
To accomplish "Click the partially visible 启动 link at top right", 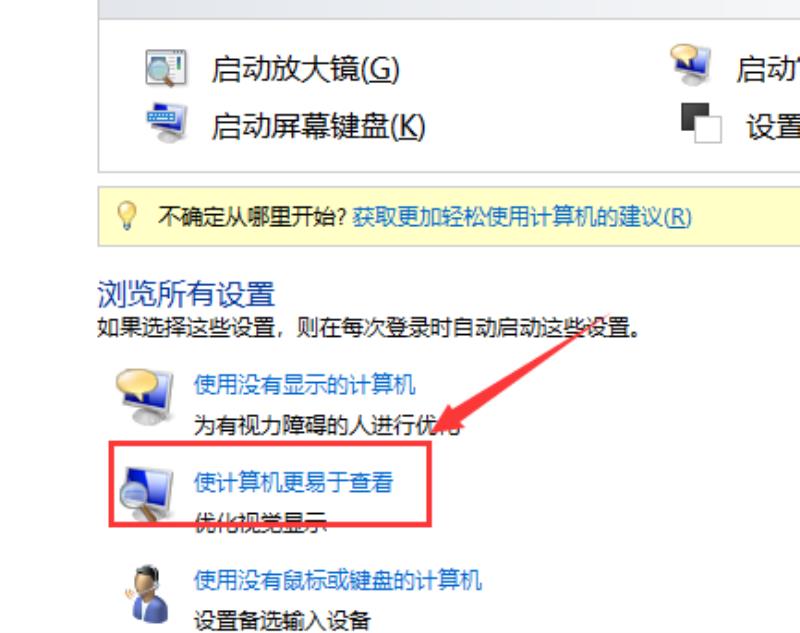I will tap(767, 69).
